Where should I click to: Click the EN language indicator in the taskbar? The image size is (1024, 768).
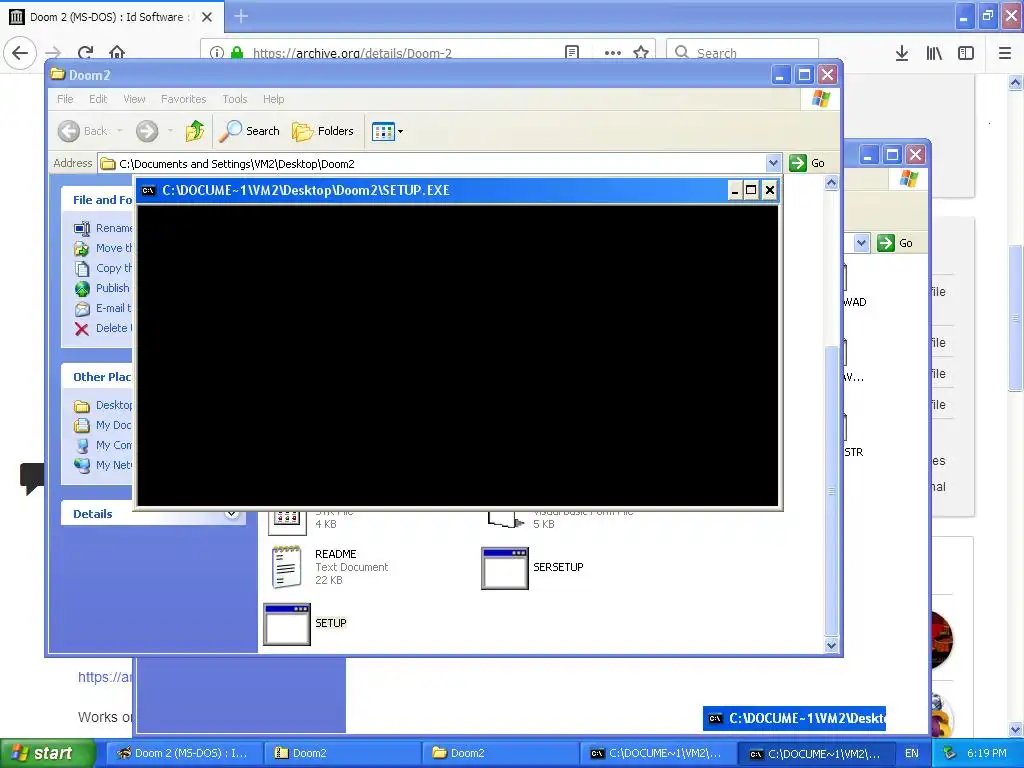point(912,753)
